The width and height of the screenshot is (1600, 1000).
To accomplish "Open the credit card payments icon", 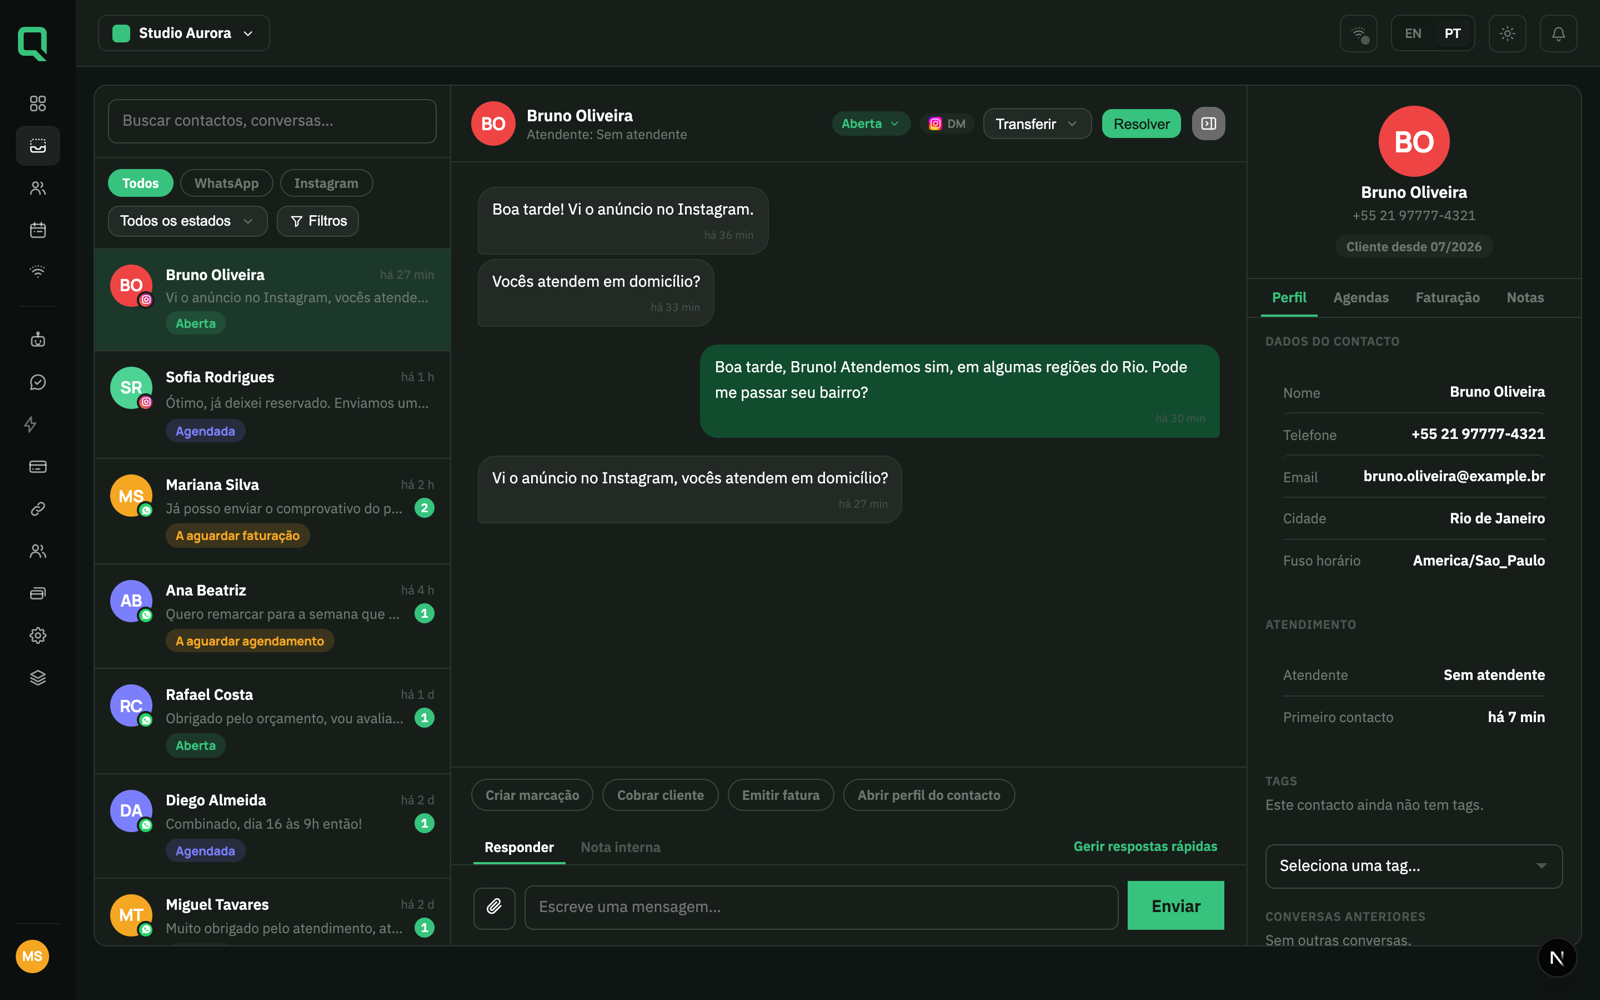I will click(x=38, y=467).
